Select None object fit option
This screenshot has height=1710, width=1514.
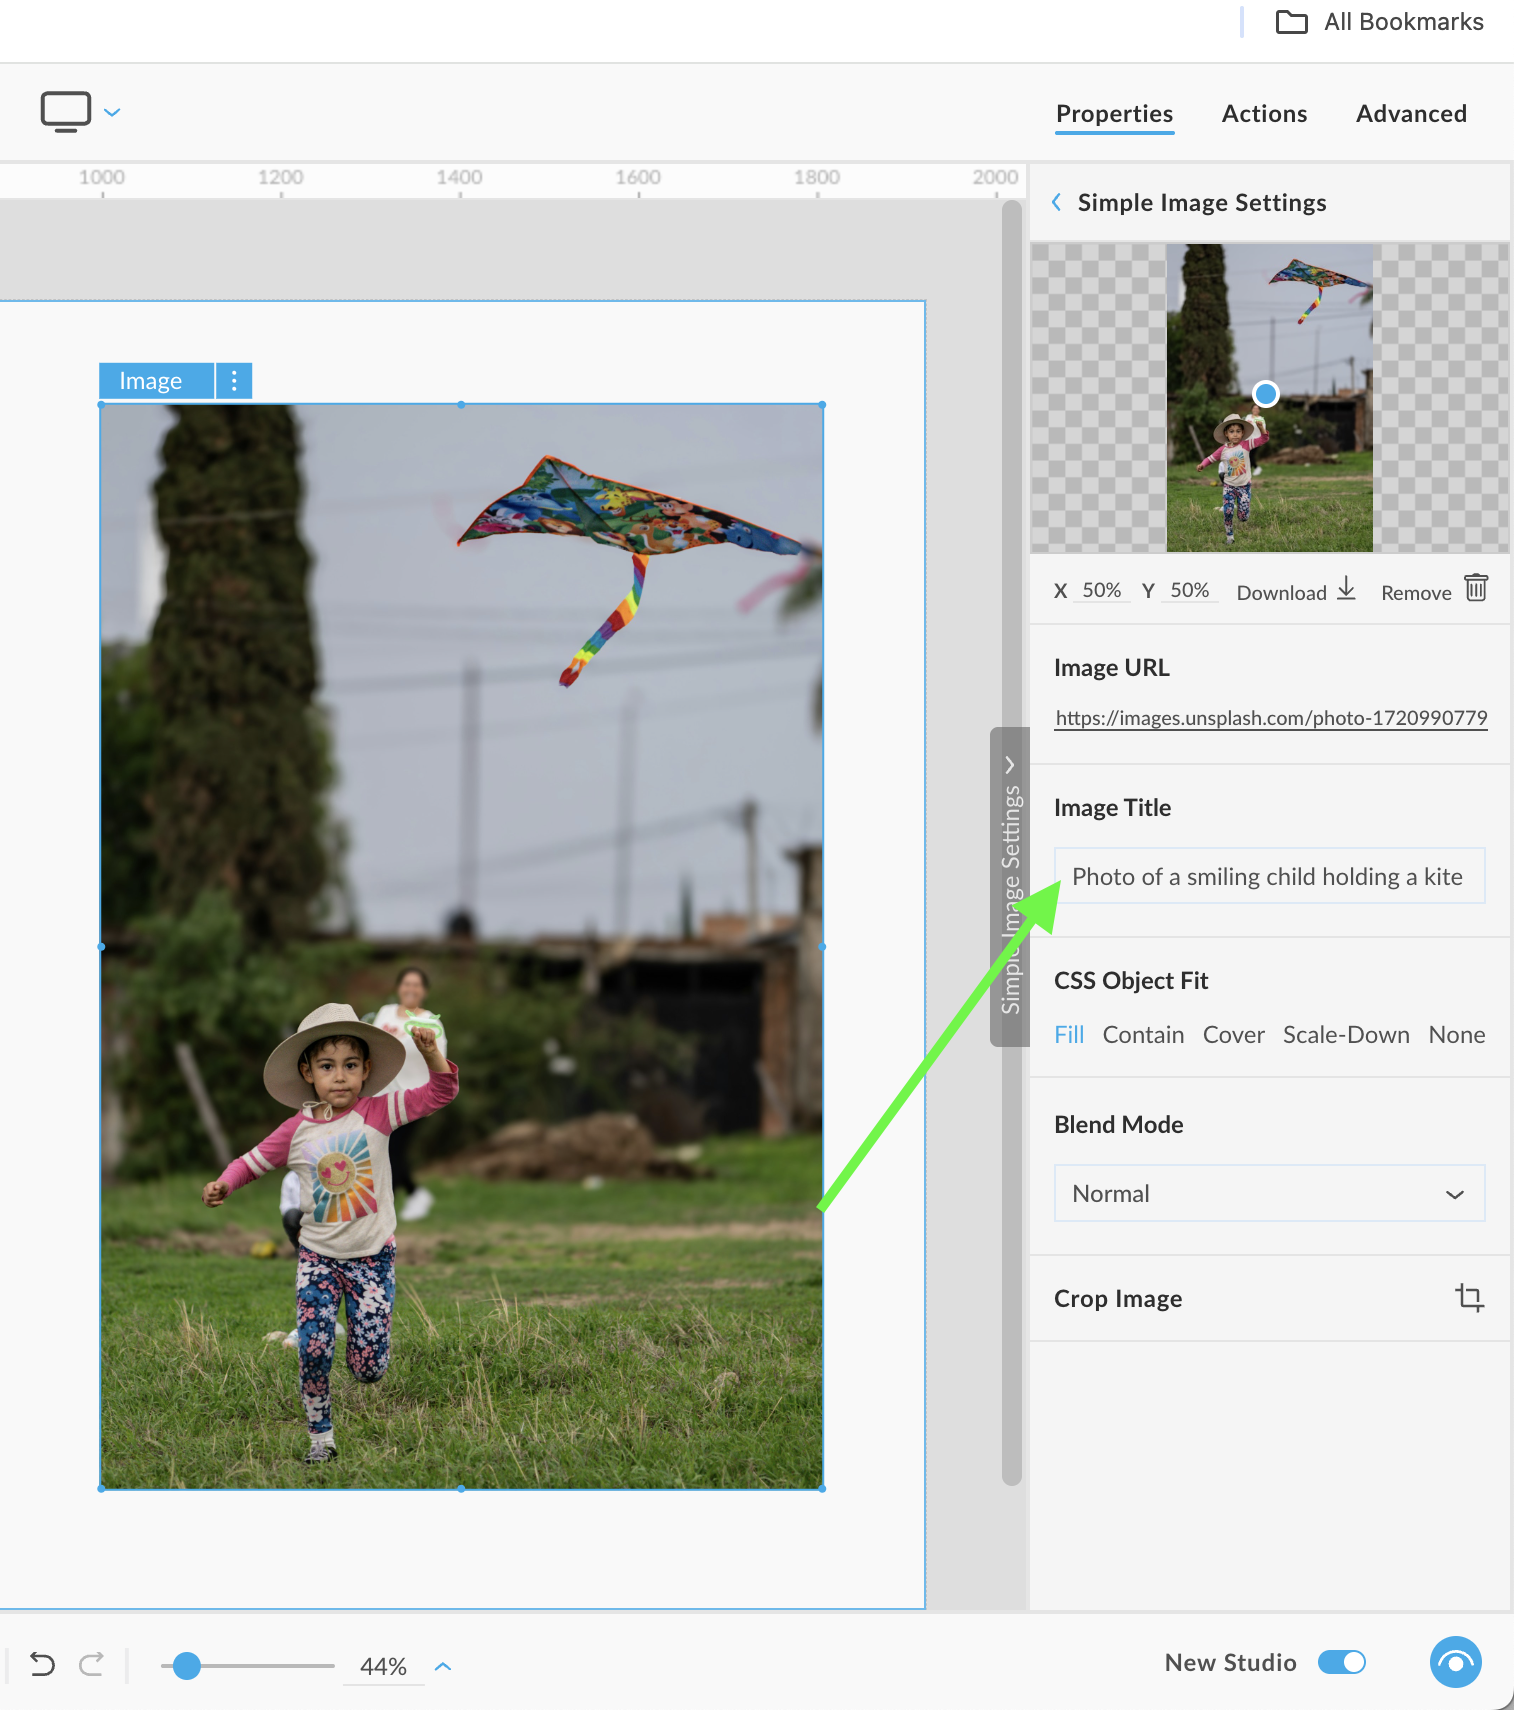click(x=1456, y=1035)
